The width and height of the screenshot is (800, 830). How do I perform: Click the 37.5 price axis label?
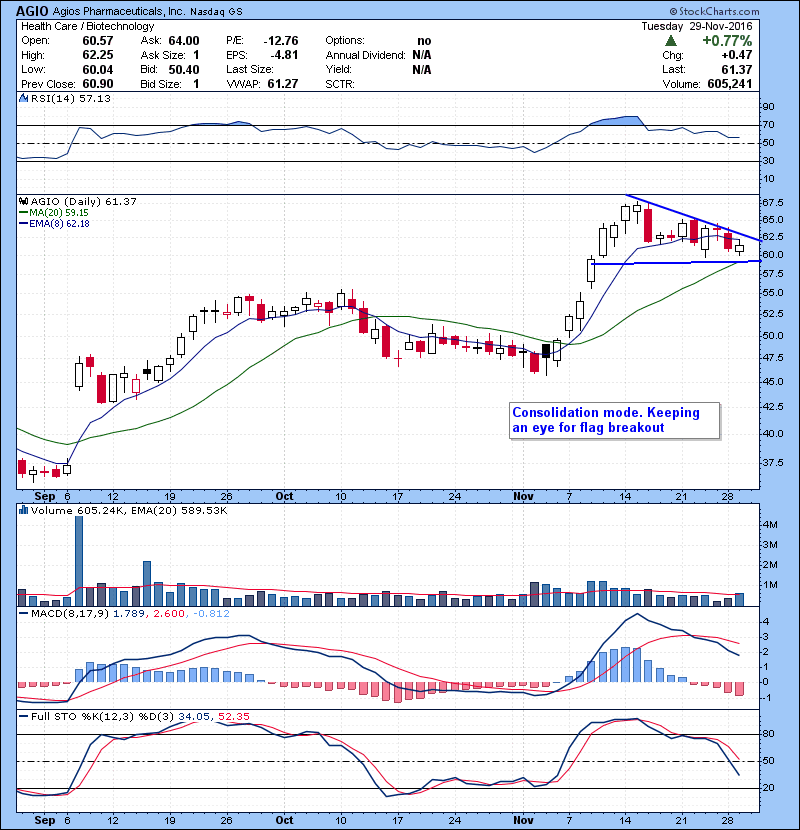tap(772, 463)
